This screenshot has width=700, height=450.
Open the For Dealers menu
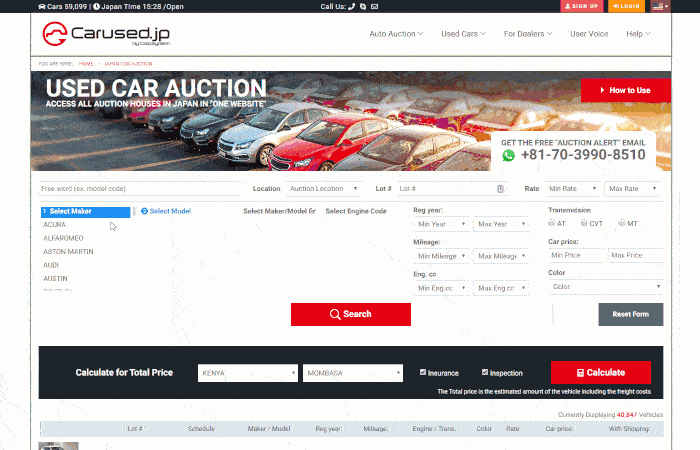528,34
